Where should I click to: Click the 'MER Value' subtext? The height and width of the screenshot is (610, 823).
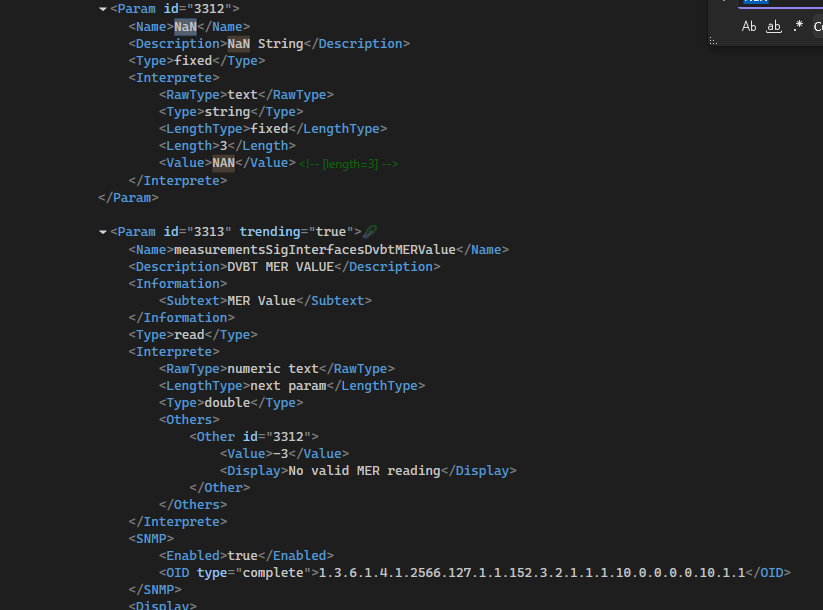pos(261,301)
